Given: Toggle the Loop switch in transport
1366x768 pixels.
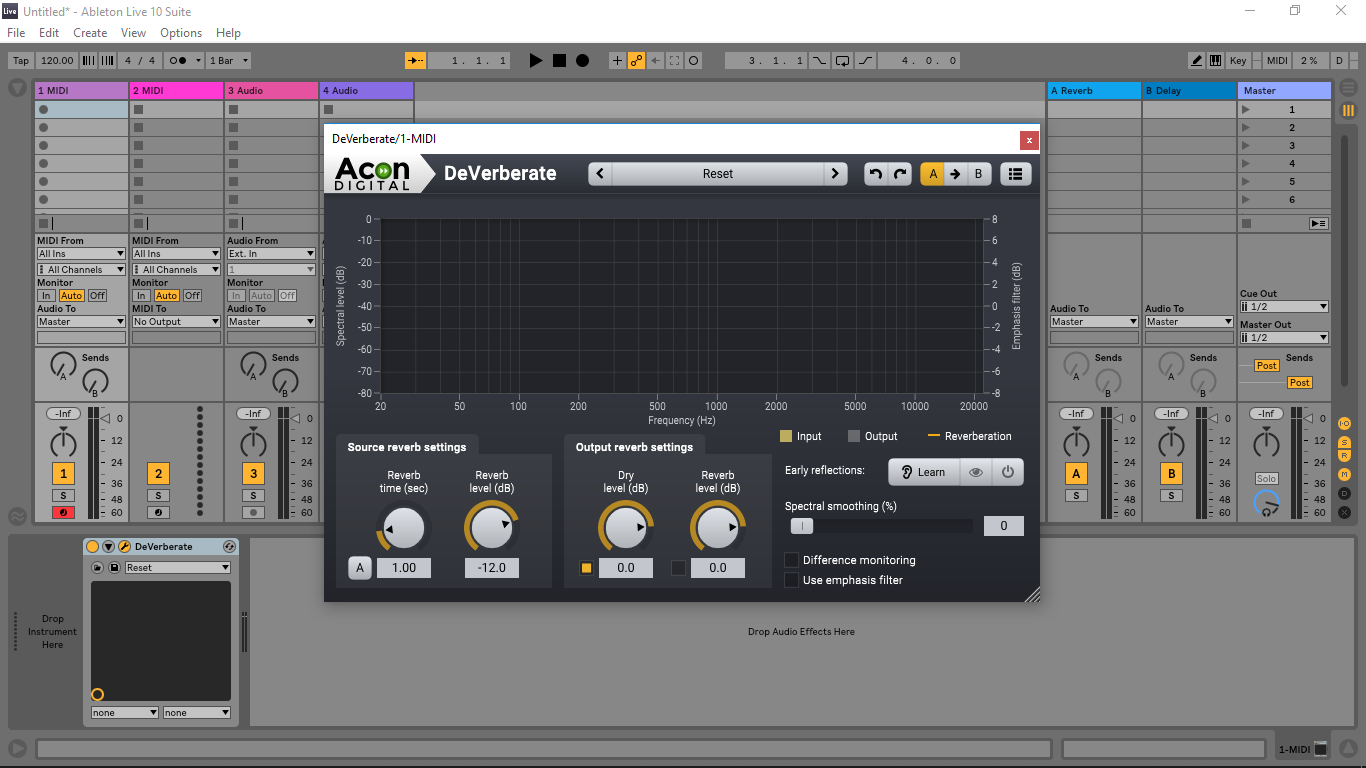Looking at the screenshot, I should click(x=843, y=61).
